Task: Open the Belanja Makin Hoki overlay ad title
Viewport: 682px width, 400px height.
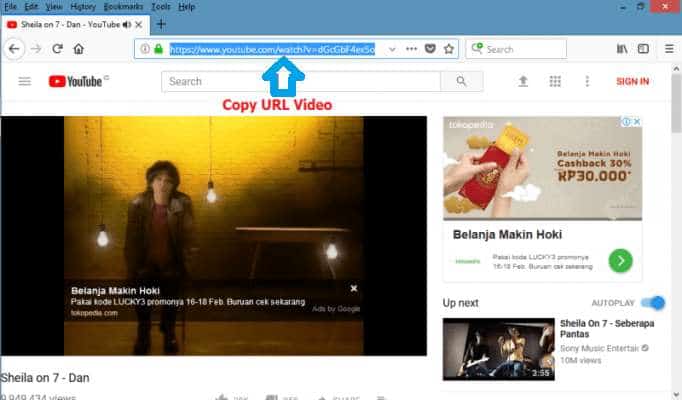Action: [115, 290]
